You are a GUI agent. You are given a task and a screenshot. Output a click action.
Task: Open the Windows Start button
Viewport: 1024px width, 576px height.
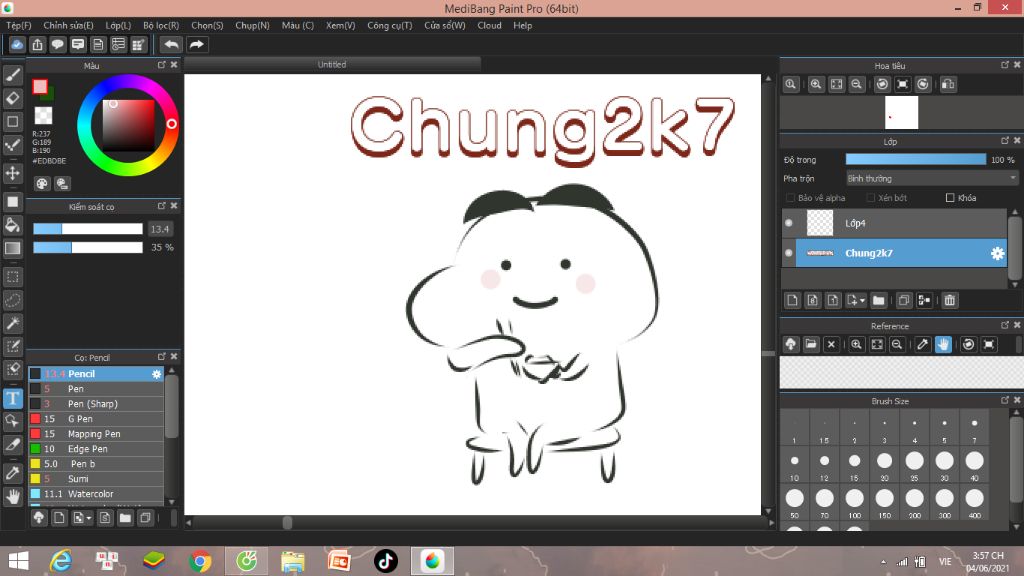click(x=18, y=561)
